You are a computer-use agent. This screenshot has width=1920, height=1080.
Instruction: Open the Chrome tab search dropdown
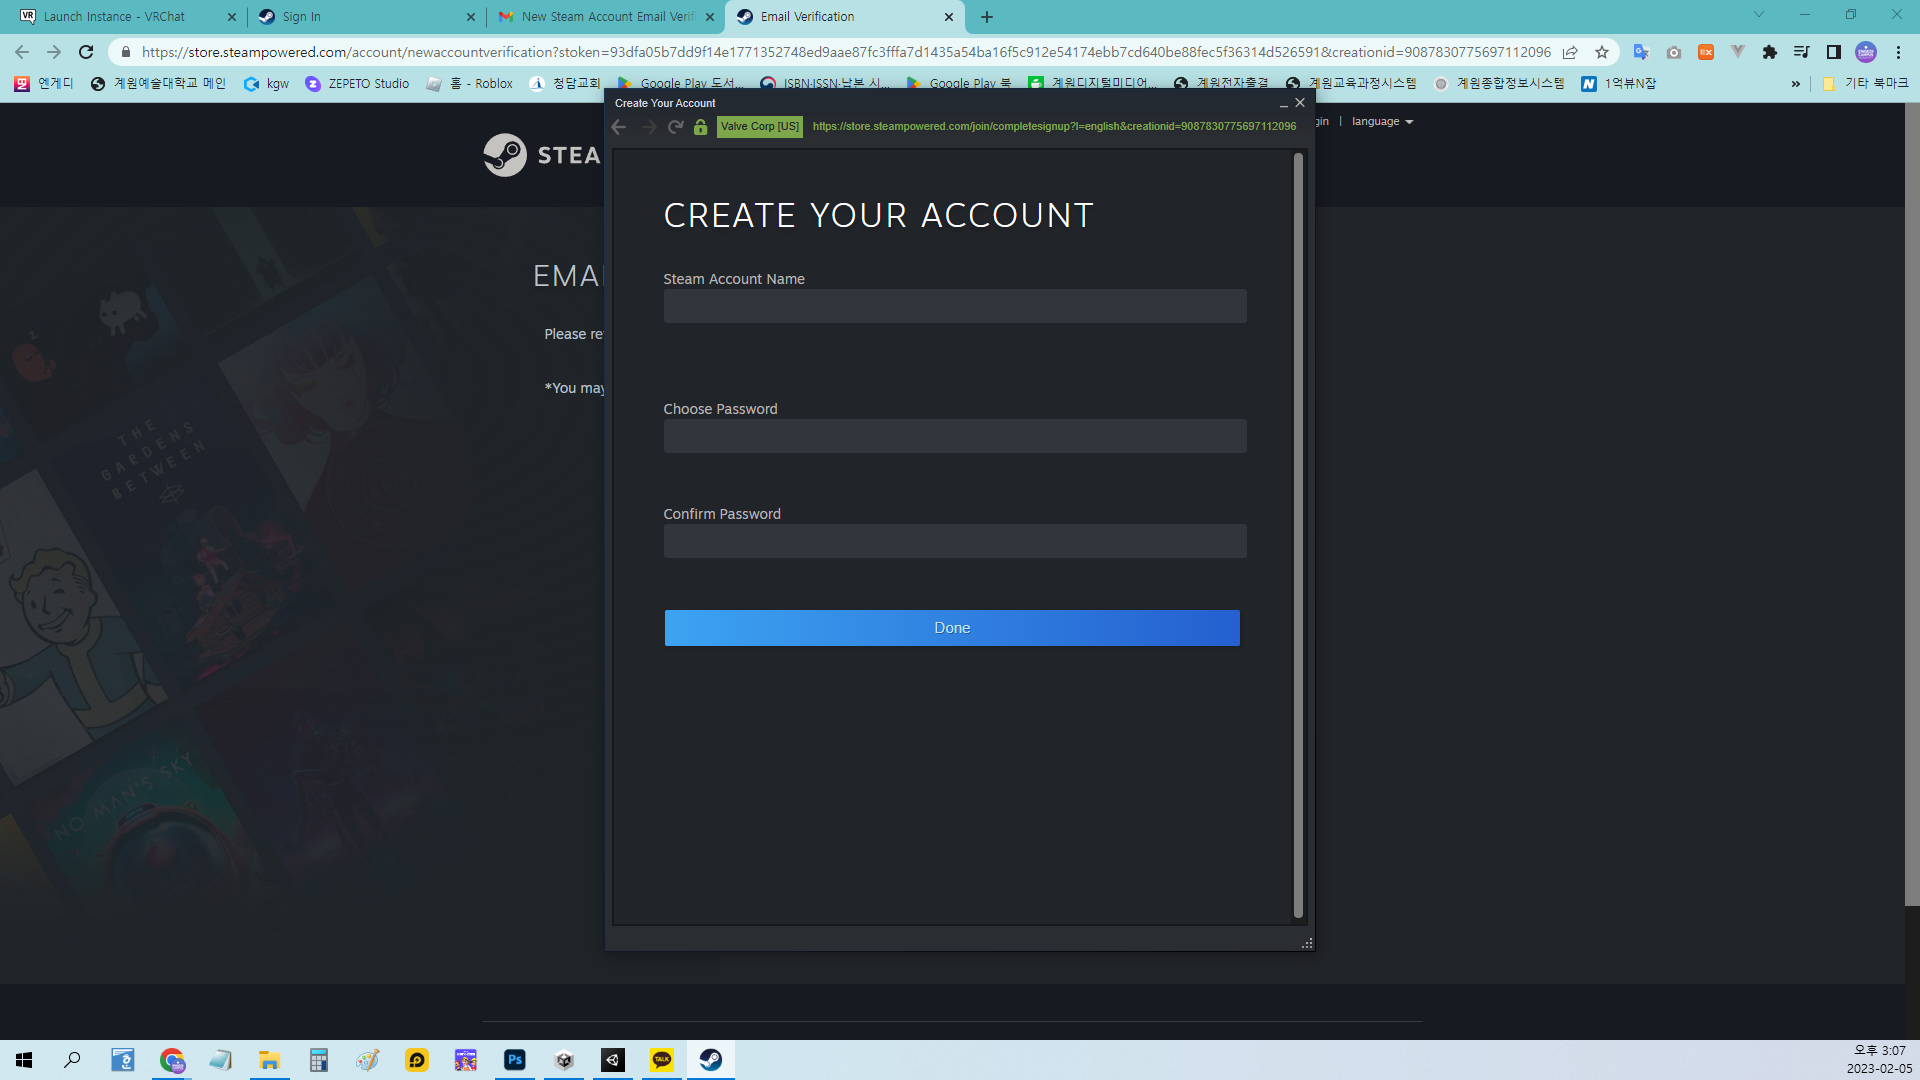click(1758, 15)
